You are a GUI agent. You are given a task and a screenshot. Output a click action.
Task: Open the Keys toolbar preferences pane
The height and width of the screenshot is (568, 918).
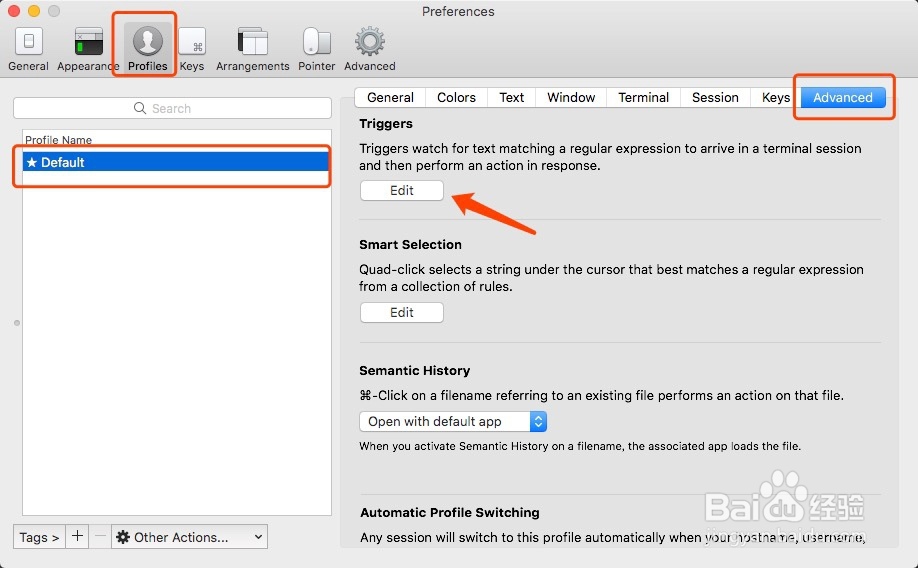(192, 49)
